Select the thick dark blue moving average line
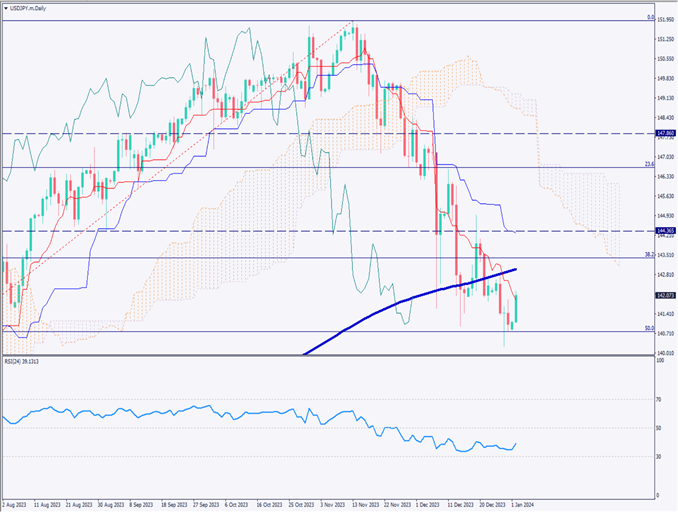 point(400,302)
